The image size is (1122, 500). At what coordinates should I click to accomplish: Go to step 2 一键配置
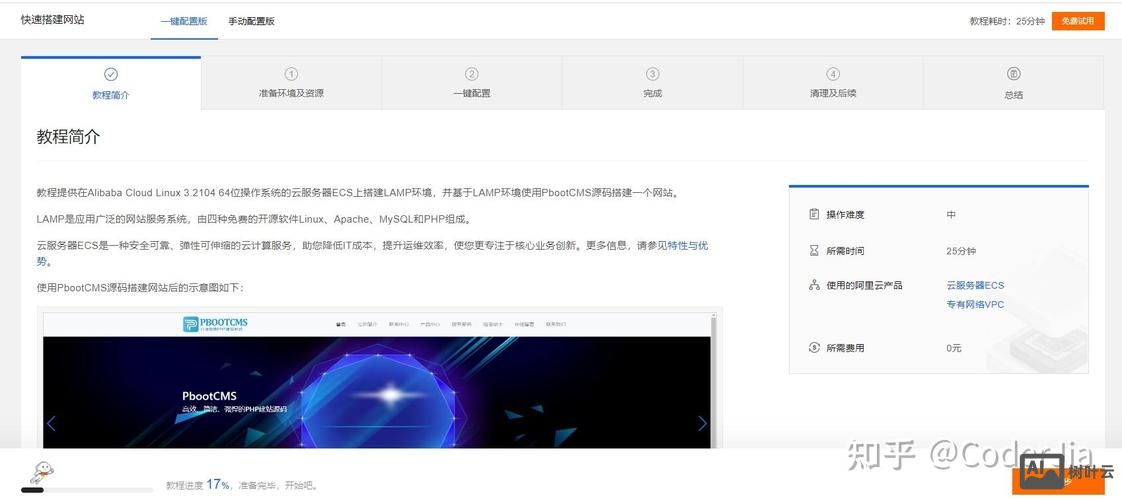(x=472, y=84)
